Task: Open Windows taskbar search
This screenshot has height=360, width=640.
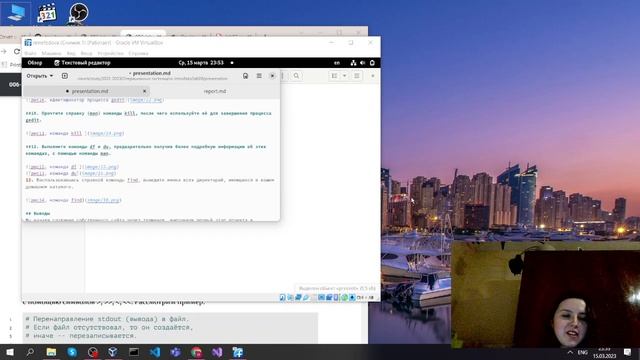Action: (x=30, y=352)
